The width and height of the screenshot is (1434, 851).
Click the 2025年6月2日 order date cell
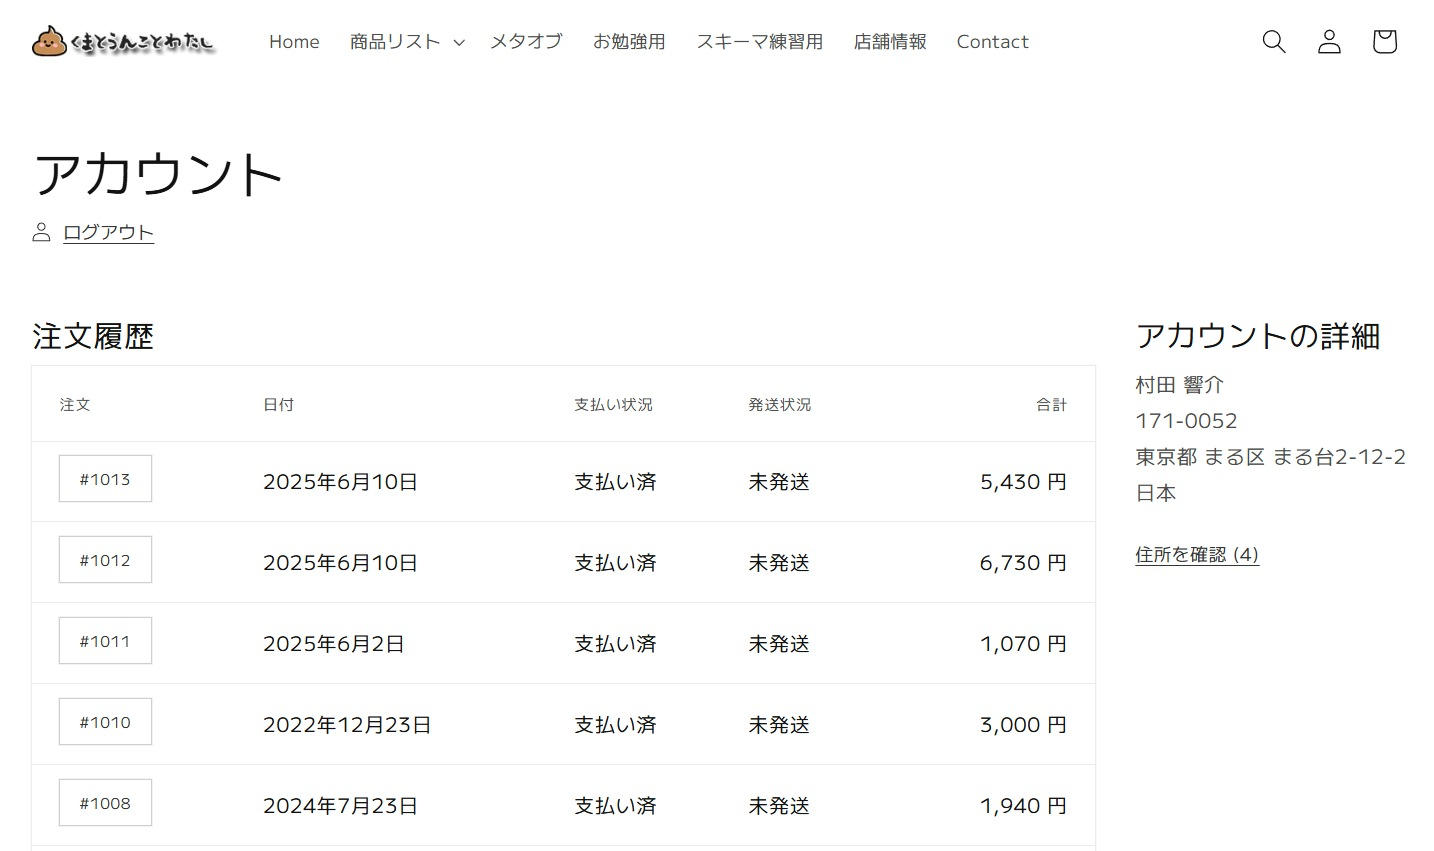pyautogui.click(x=333, y=644)
